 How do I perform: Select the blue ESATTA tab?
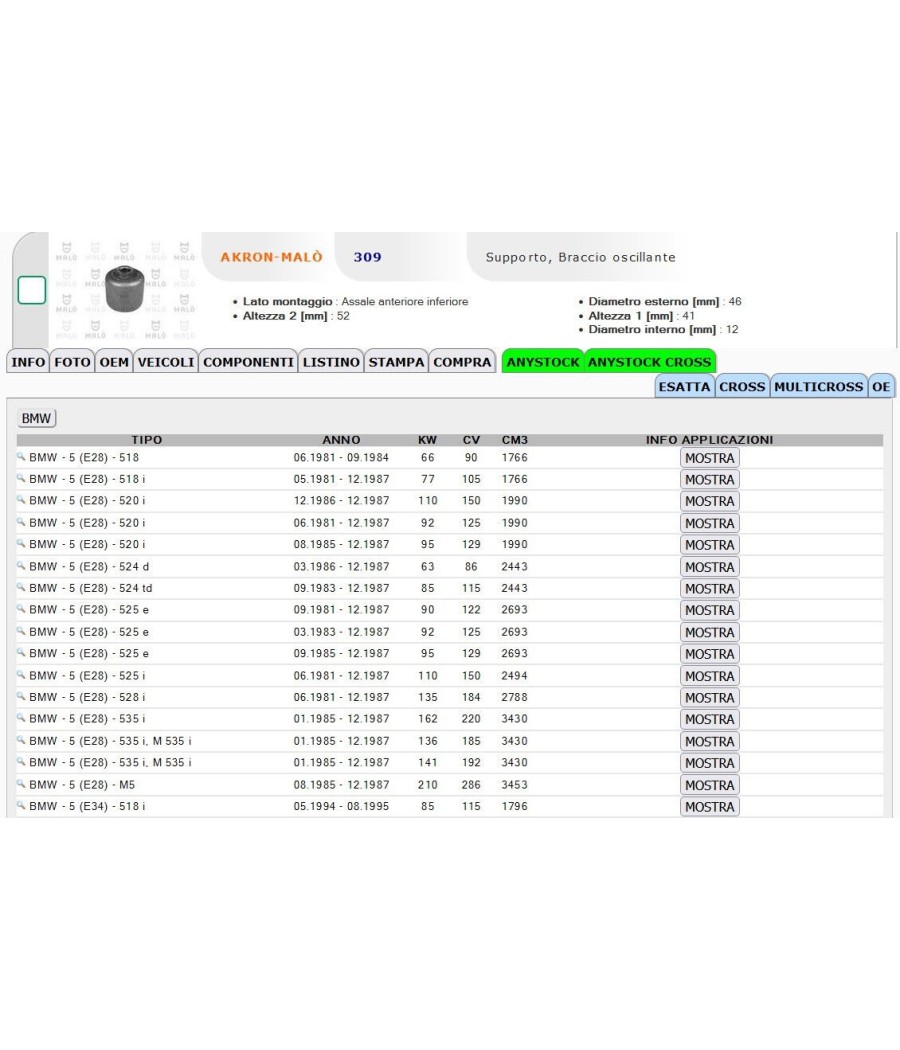pos(684,386)
